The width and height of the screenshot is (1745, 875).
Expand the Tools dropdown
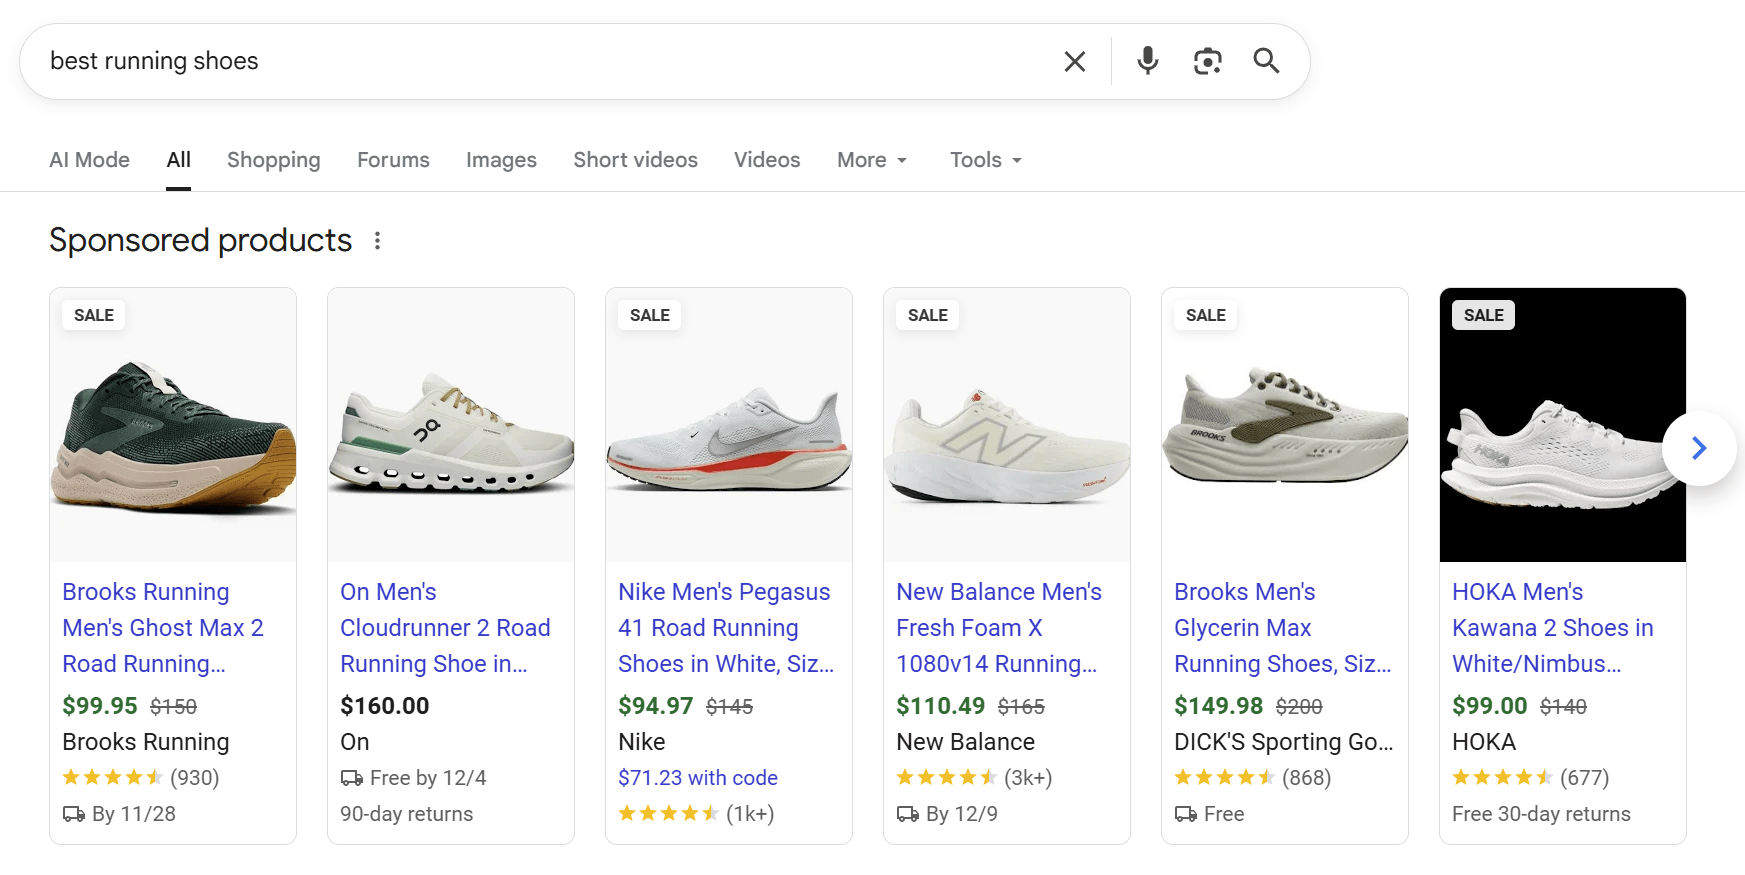coord(986,160)
